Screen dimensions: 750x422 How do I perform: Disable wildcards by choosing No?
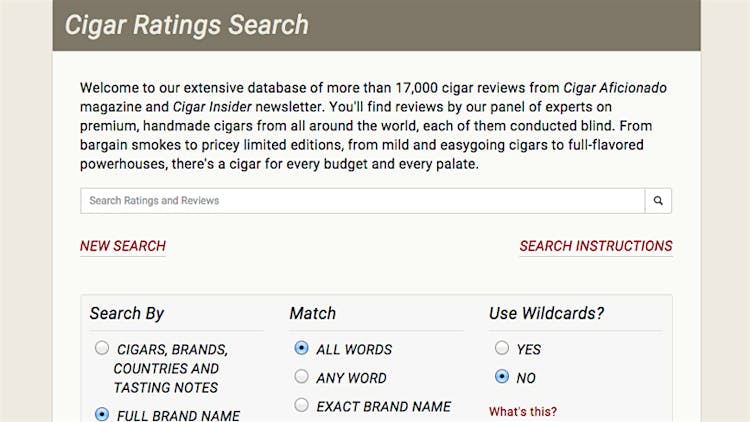pyautogui.click(x=502, y=377)
